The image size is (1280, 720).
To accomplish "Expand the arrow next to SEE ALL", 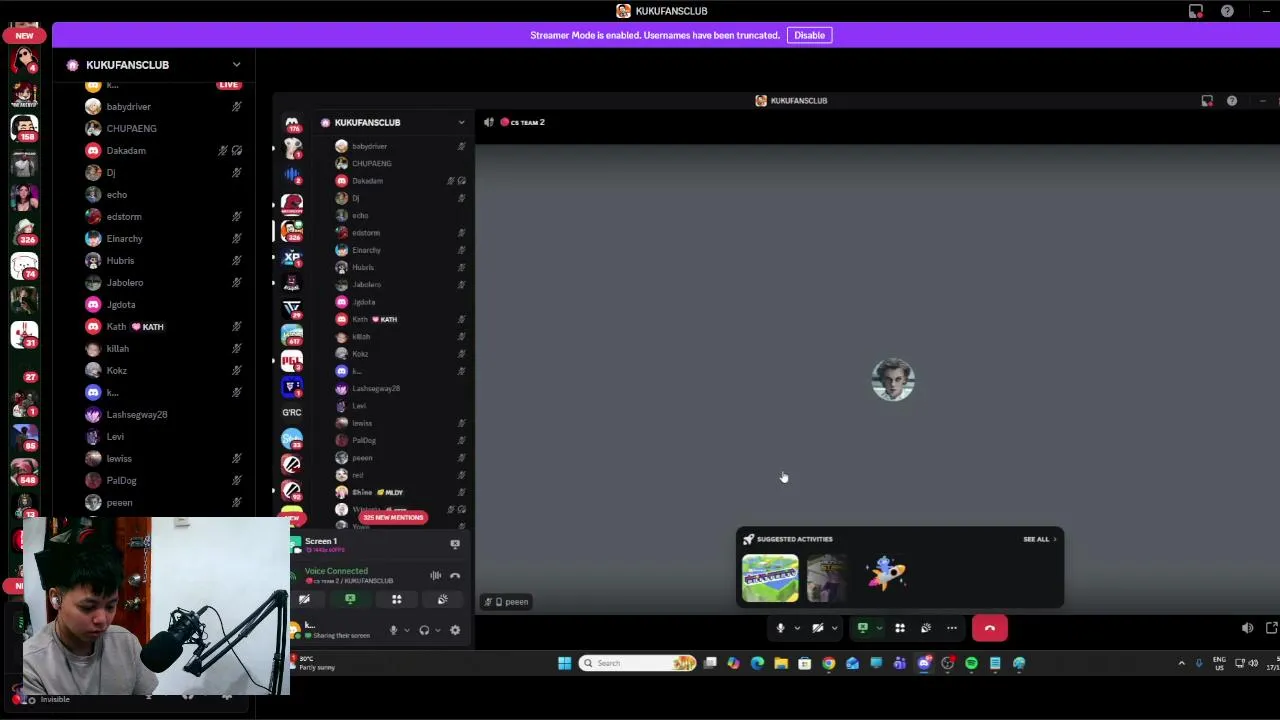I will click(1054, 539).
